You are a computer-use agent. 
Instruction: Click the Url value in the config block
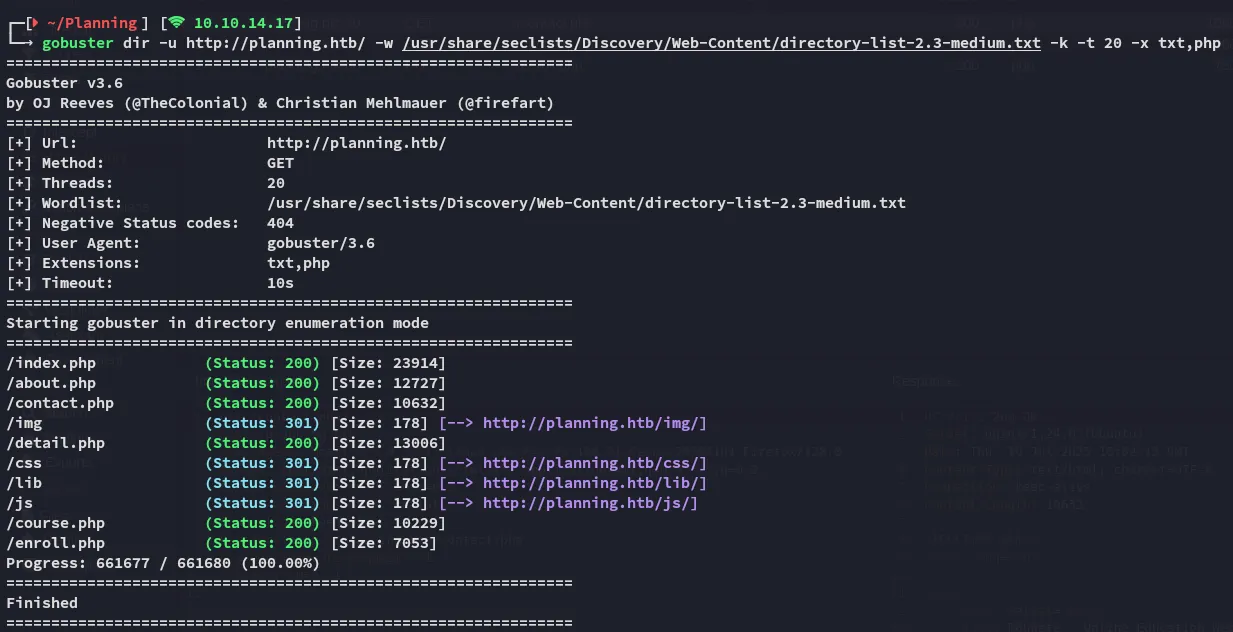(356, 143)
